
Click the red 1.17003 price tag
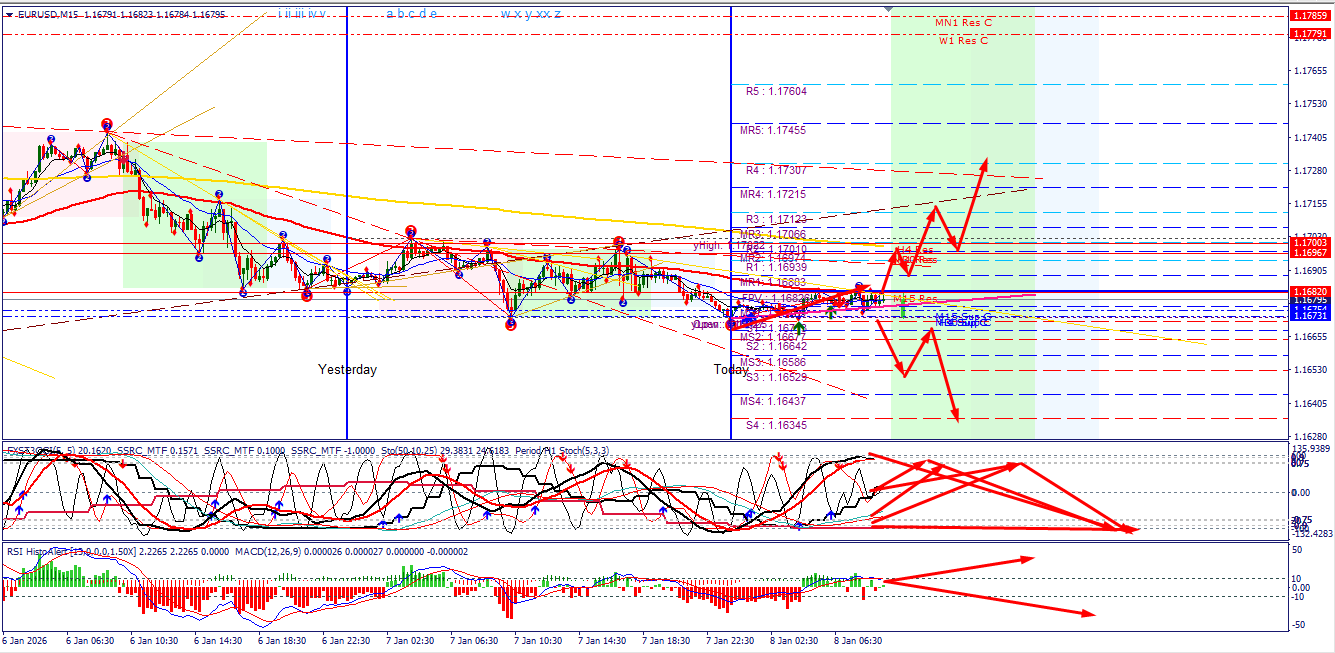[x=1310, y=243]
